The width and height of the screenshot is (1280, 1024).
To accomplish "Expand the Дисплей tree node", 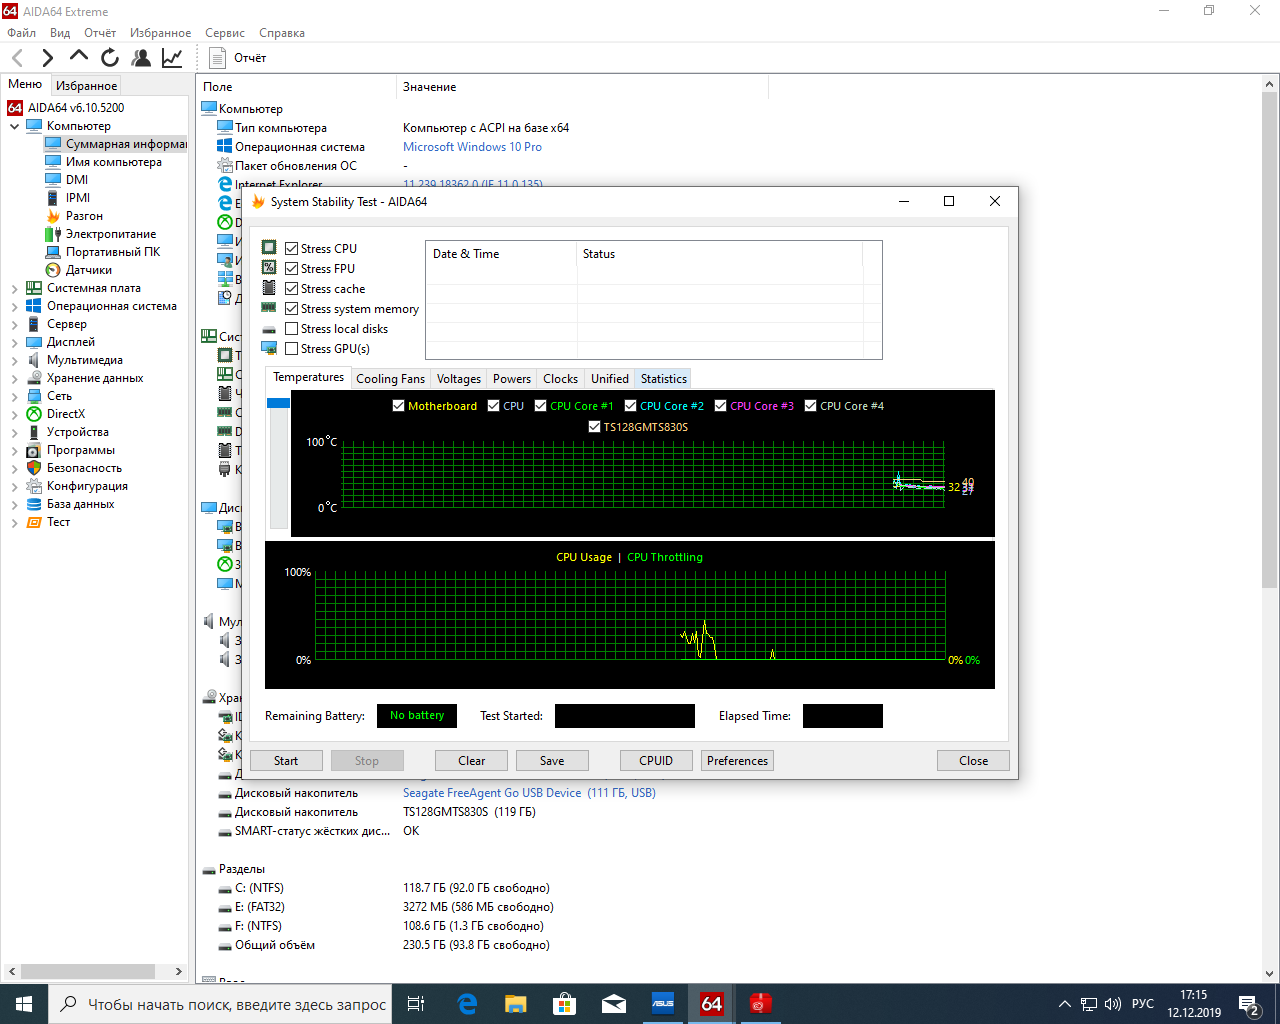I will pos(14,342).
